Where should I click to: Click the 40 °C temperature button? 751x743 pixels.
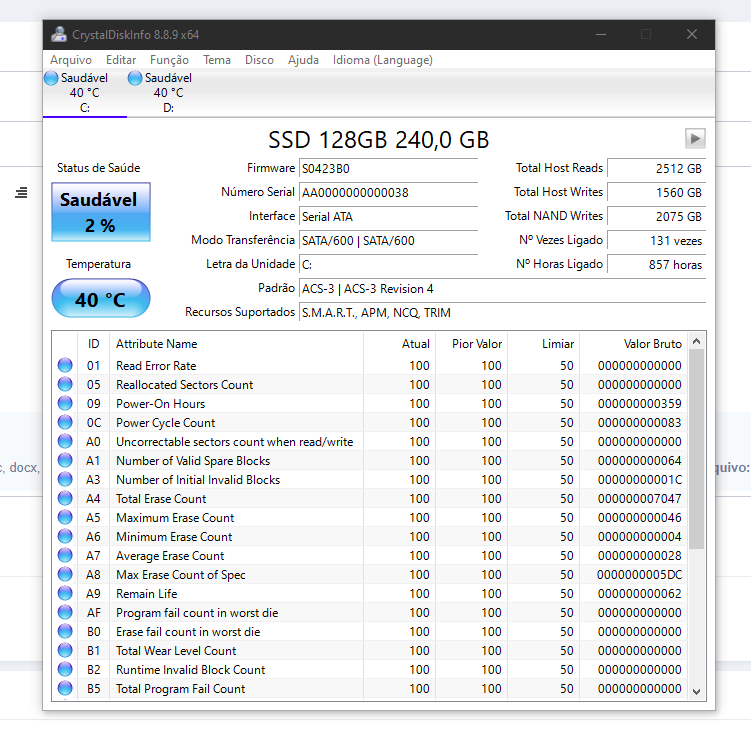(x=101, y=298)
